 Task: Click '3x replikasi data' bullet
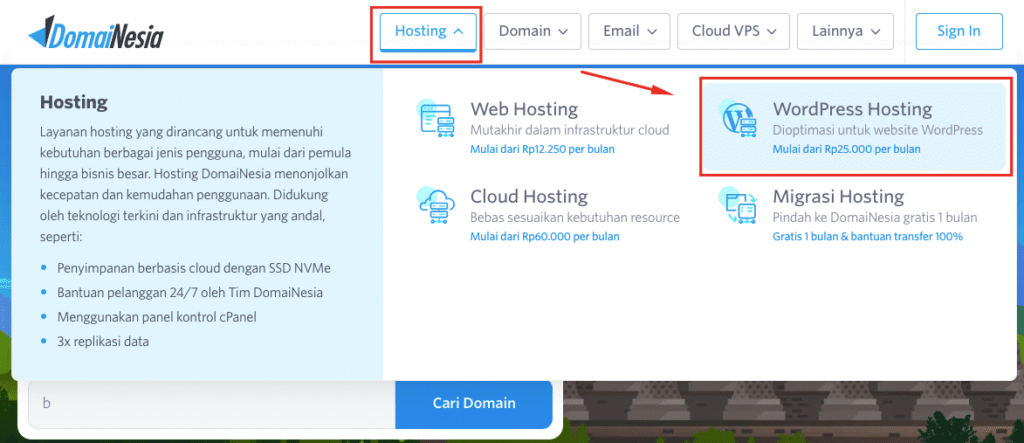coord(103,341)
